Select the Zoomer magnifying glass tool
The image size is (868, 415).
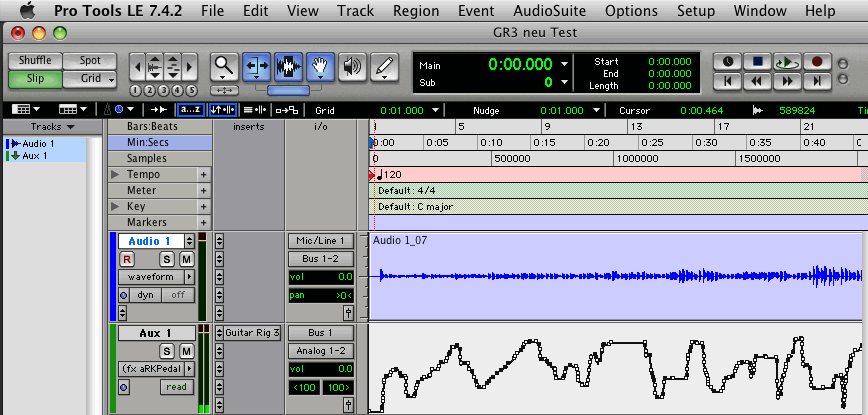coord(225,67)
